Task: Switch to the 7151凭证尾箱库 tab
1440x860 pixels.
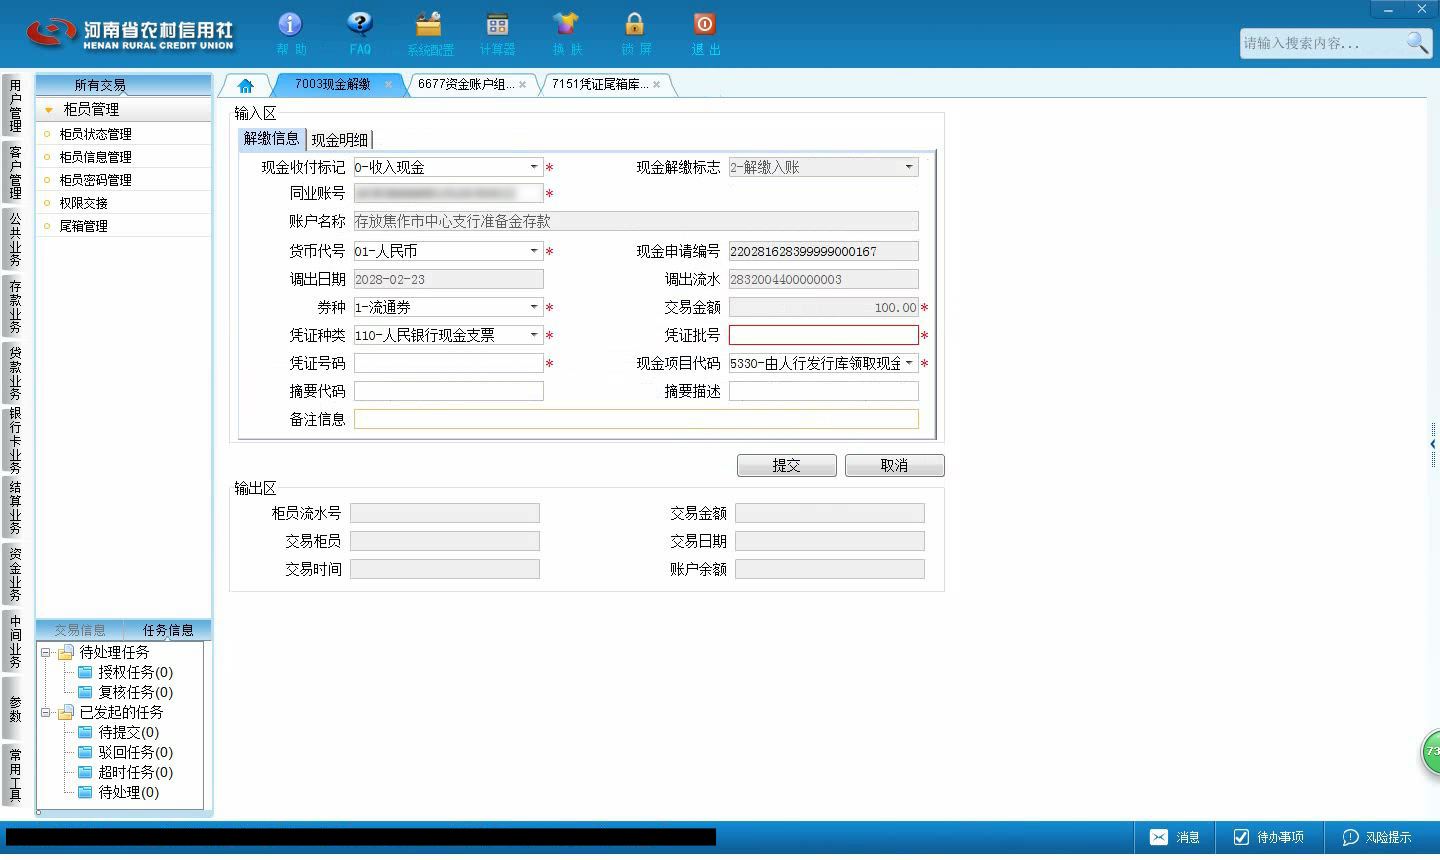Action: [600, 85]
